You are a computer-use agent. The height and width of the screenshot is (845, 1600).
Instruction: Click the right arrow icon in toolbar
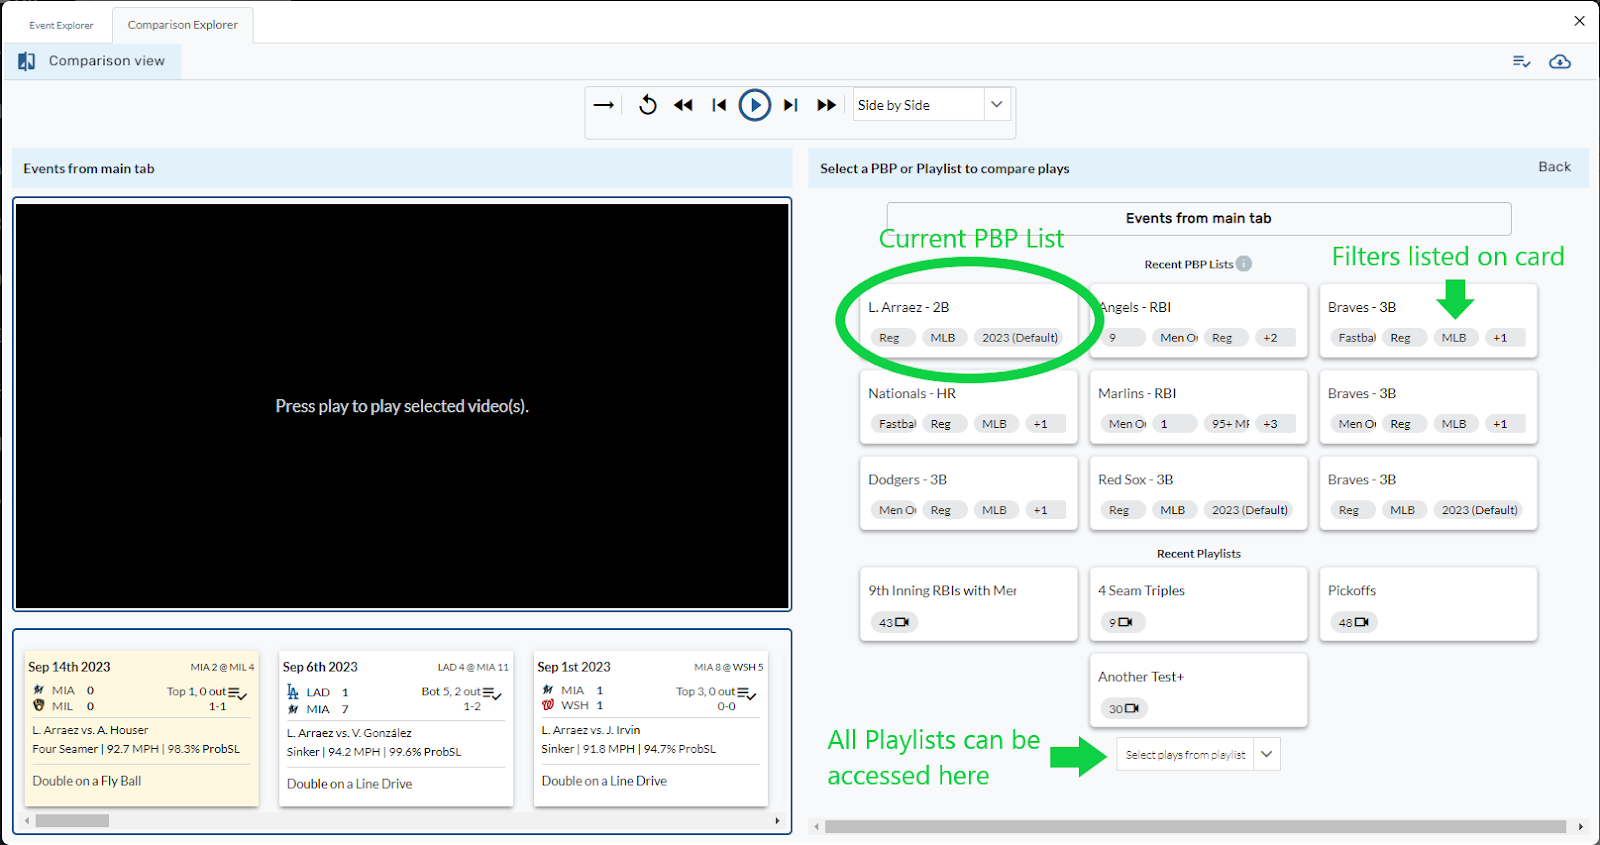(604, 105)
